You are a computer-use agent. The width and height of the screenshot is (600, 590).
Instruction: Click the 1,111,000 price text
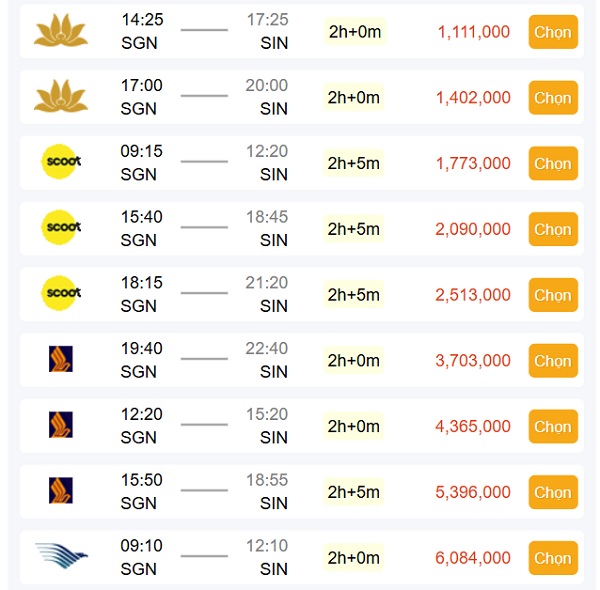tap(474, 32)
